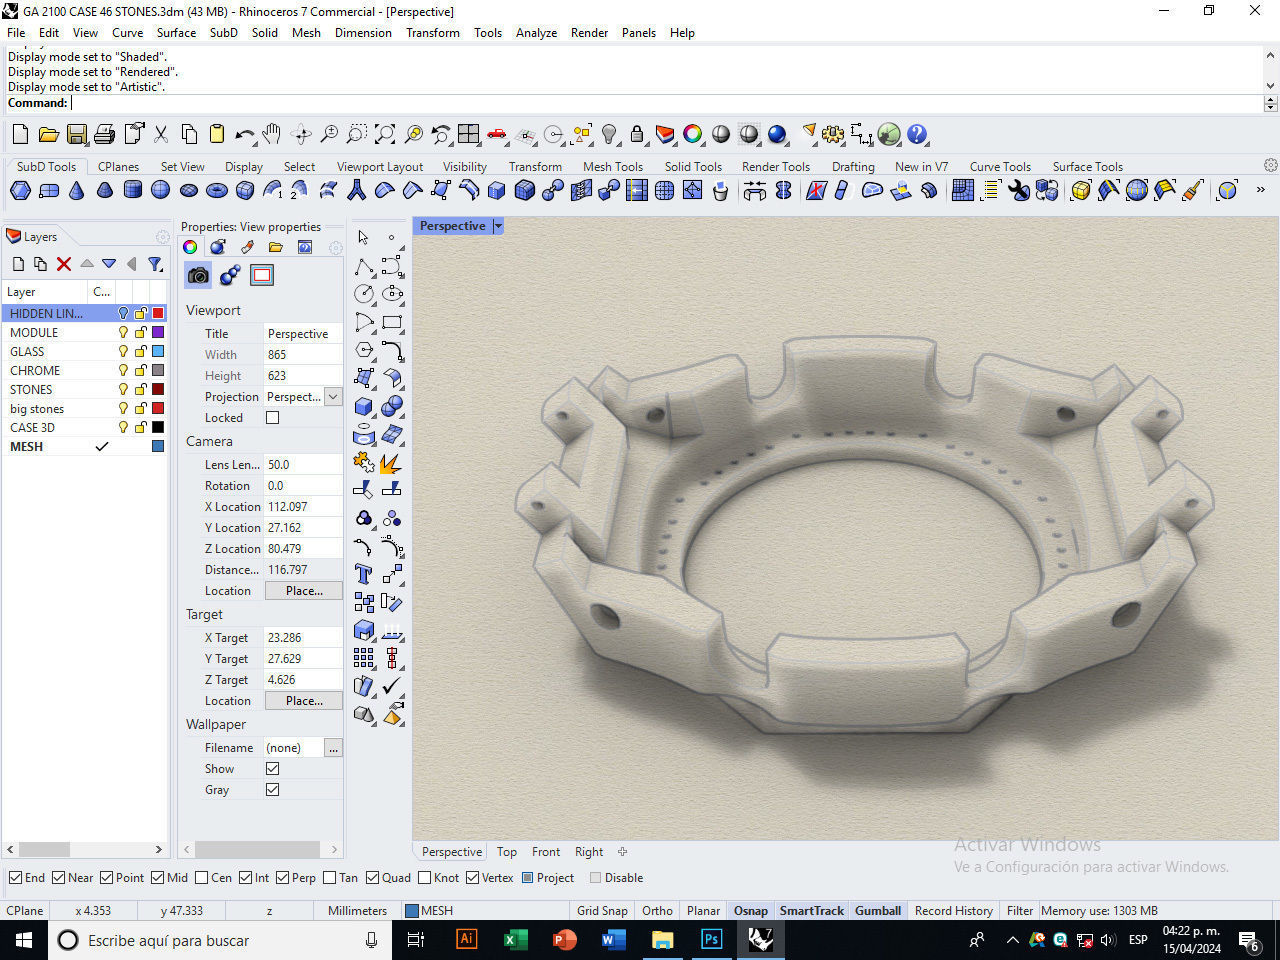The height and width of the screenshot is (960, 1280).
Task: Open a file with the folder icon
Action: [48, 134]
